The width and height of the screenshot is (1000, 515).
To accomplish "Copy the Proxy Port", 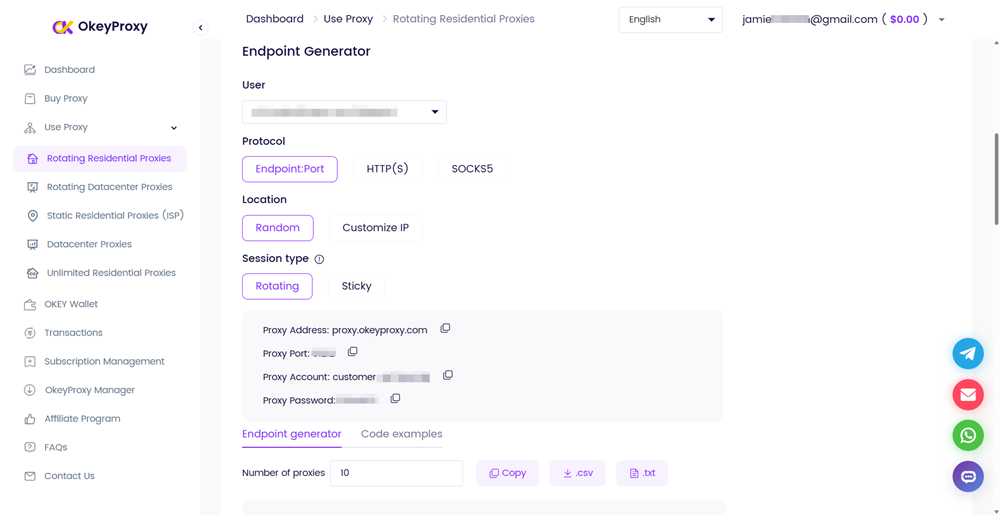I will click(x=352, y=352).
